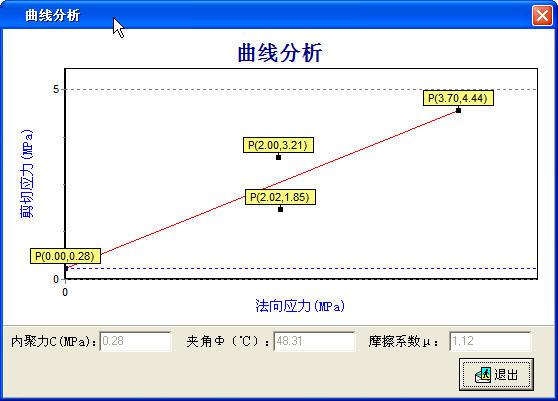The image size is (558, 401).
Task: Click the 内聚力C input field showing 0.28
Action: (135, 341)
